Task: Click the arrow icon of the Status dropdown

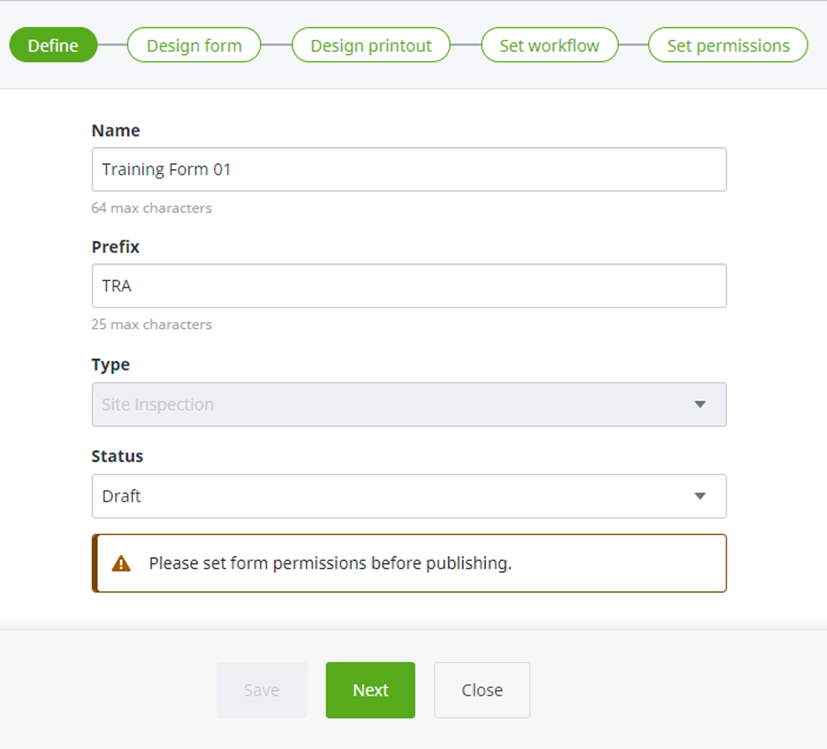Action: coord(700,496)
